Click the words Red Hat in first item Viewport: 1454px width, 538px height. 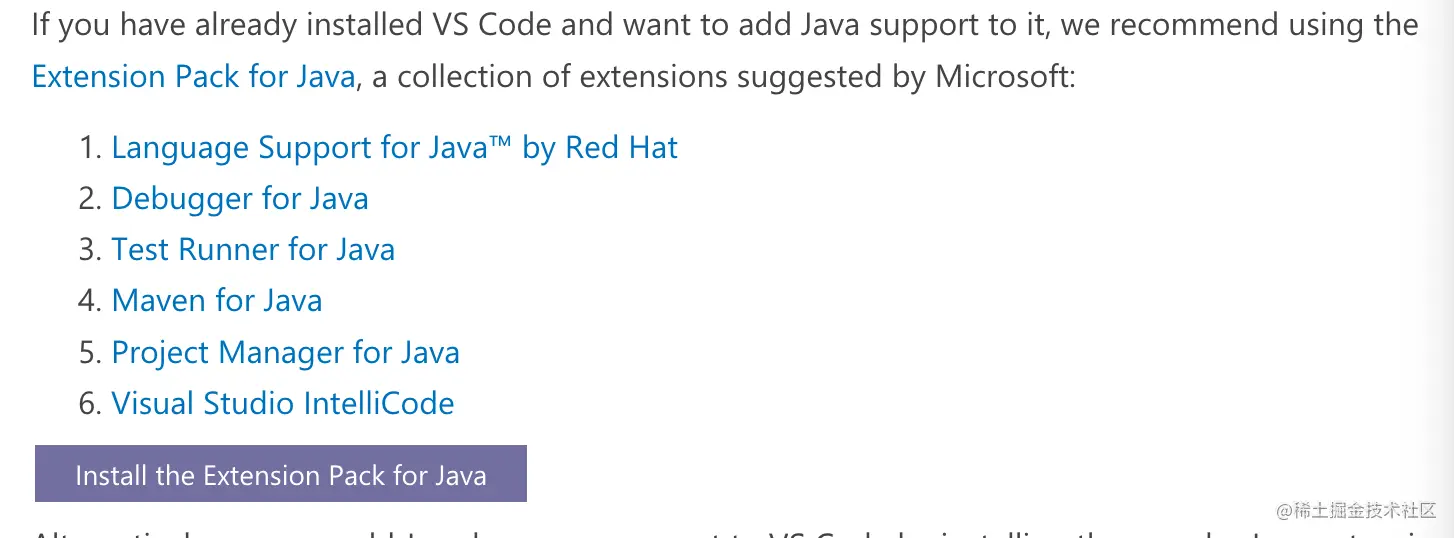622,148
